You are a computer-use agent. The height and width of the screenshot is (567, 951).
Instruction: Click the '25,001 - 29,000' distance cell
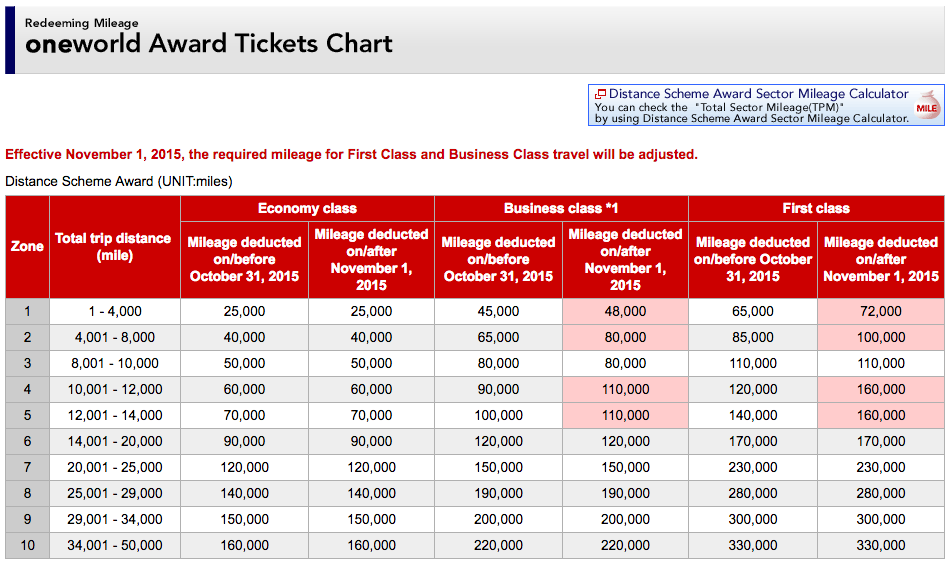(115, 494)
